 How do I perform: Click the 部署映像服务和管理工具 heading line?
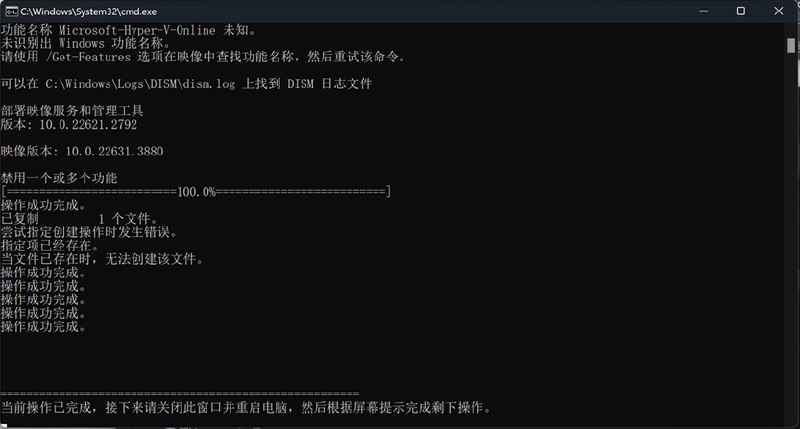pyautogui.click(x=72, y=111)
